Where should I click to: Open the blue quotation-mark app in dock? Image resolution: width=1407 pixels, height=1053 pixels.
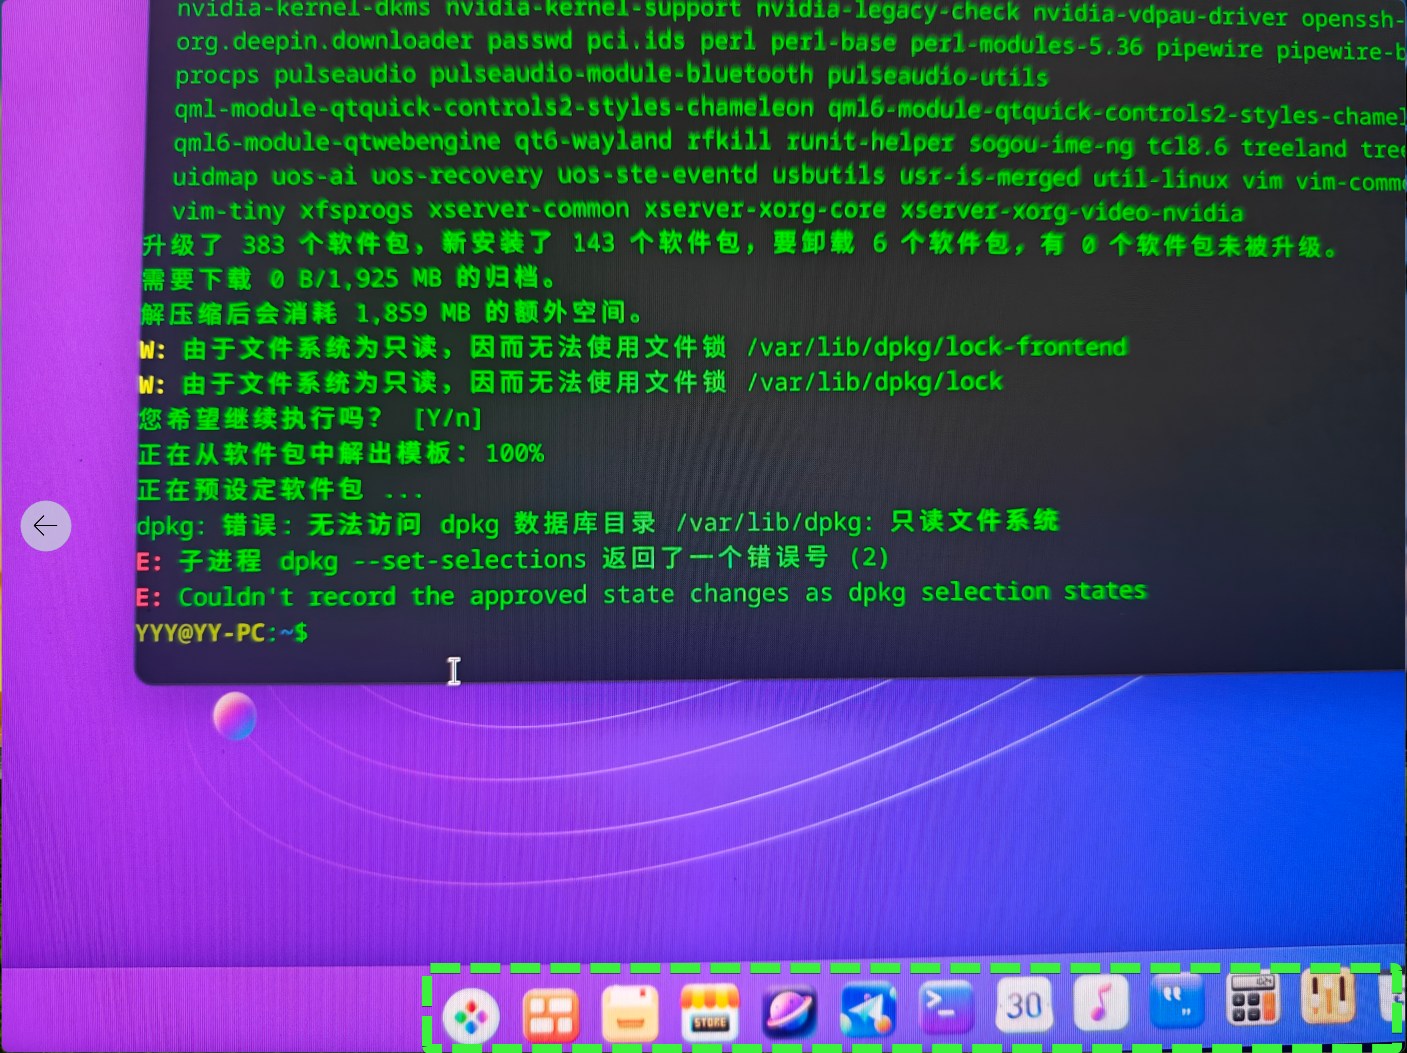pos(1178,1000)
